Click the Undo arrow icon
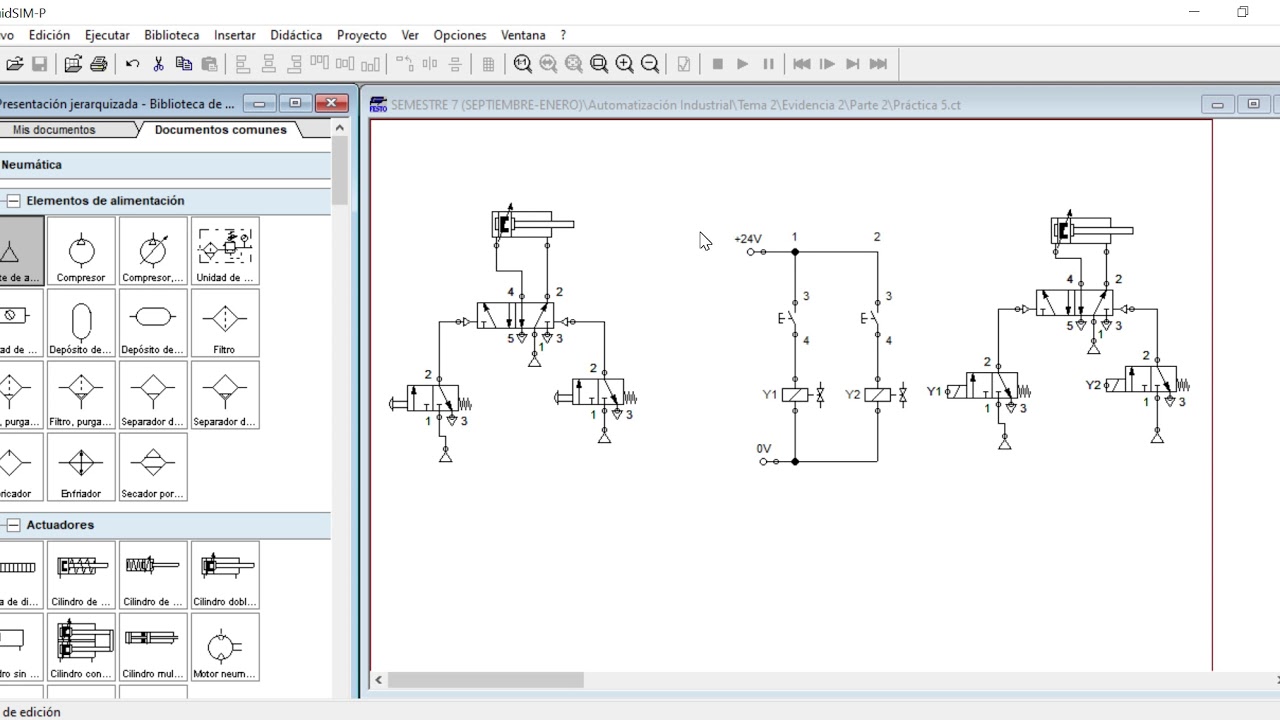Image resolution: width=1280 pixels, height=720 pixels. tap(132, 64)
